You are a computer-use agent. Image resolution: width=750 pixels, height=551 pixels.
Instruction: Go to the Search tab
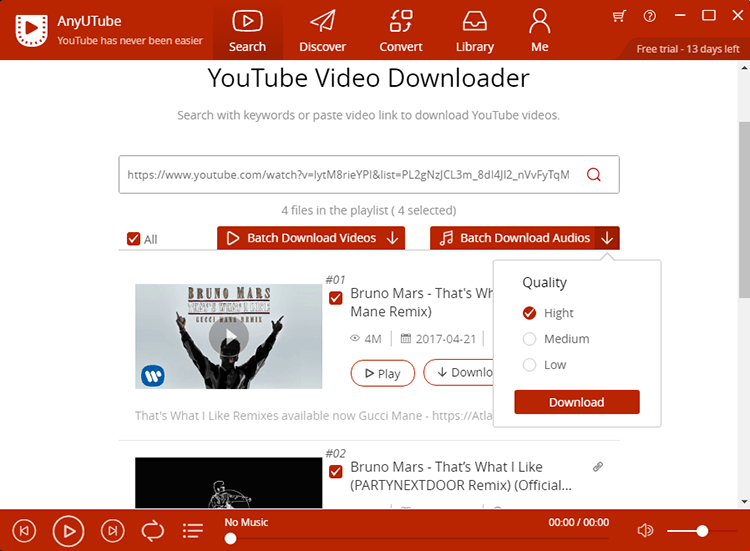[247, 31]
